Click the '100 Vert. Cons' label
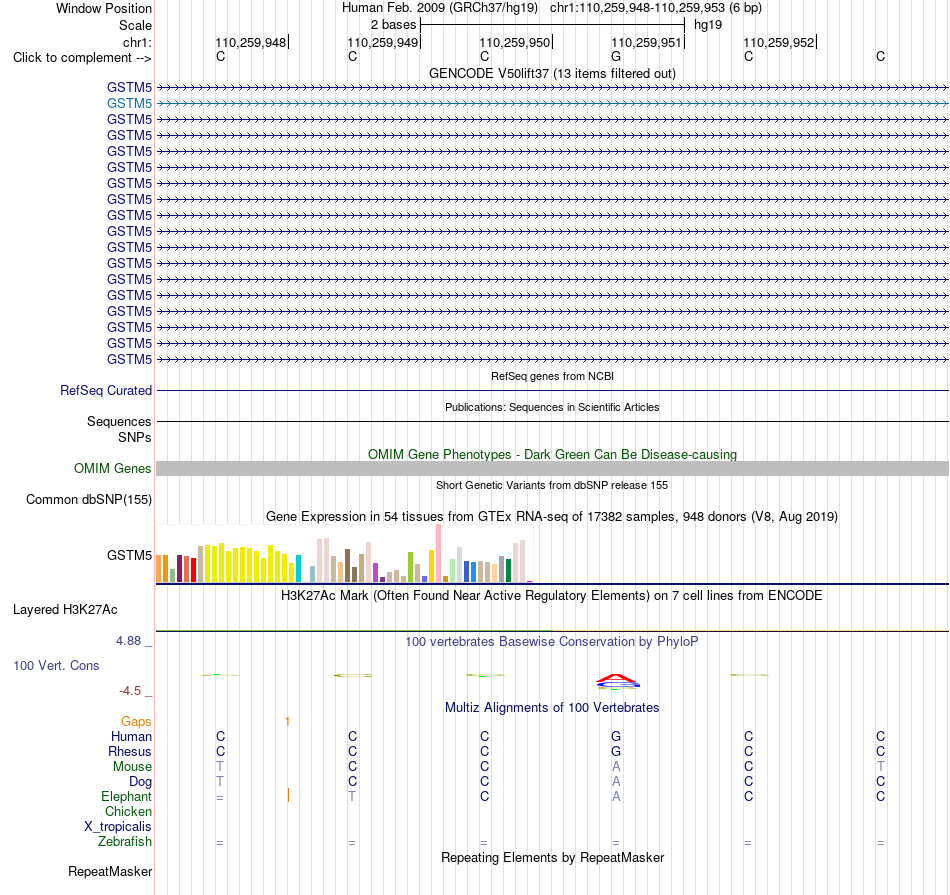 56,665
